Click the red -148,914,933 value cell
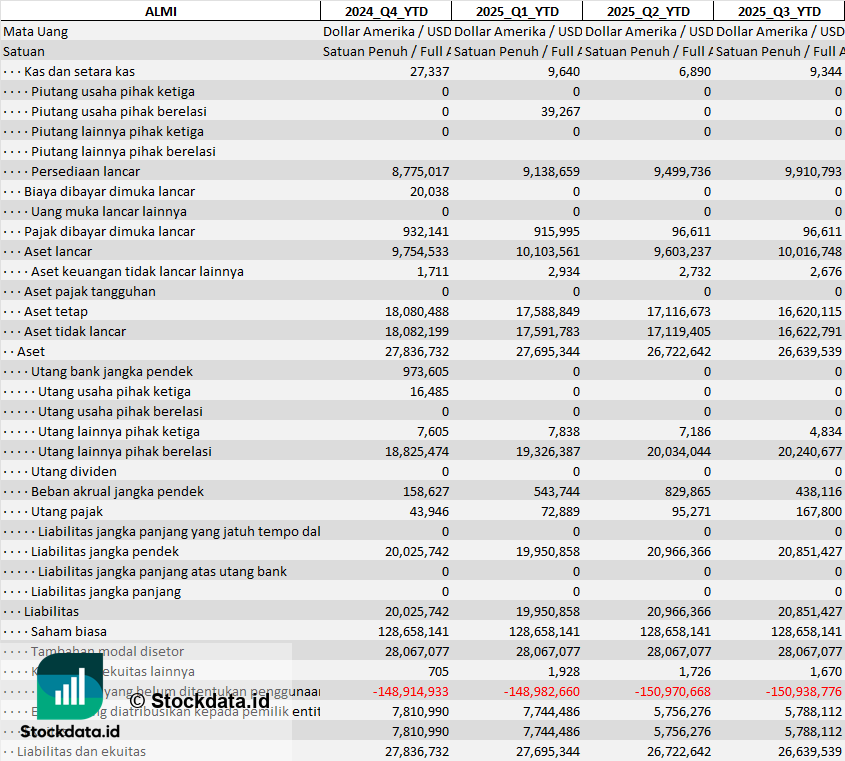The image size is (845, 761). click(x=410, y=691)
